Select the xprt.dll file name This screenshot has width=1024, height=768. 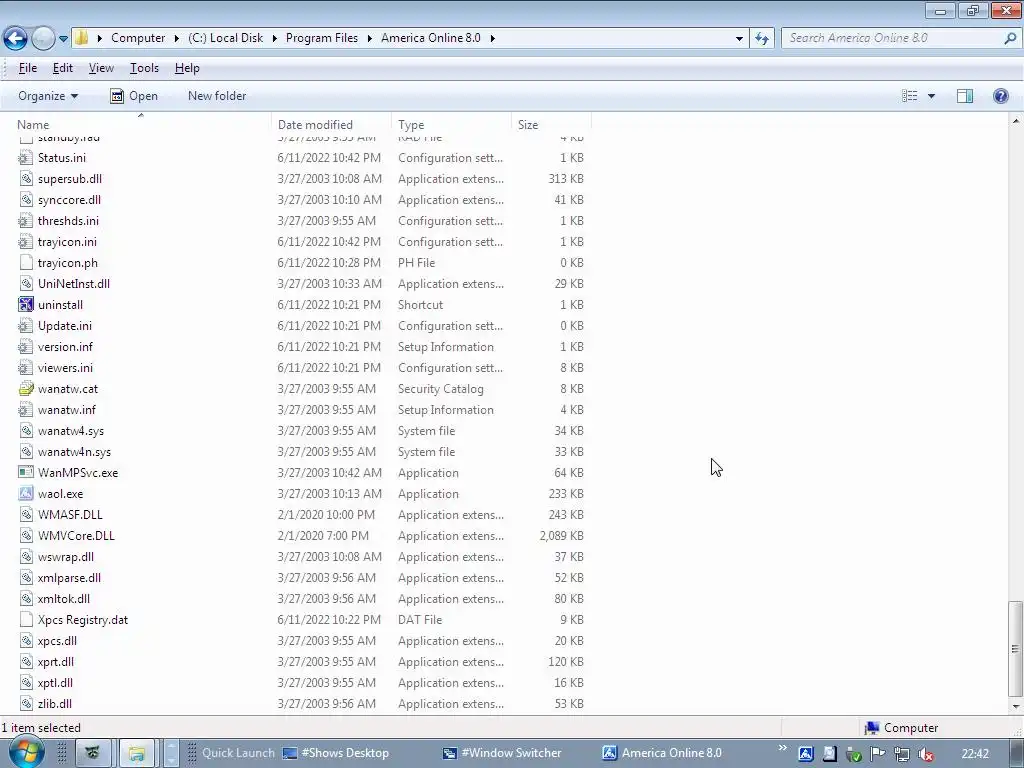[x=56, y=662]
